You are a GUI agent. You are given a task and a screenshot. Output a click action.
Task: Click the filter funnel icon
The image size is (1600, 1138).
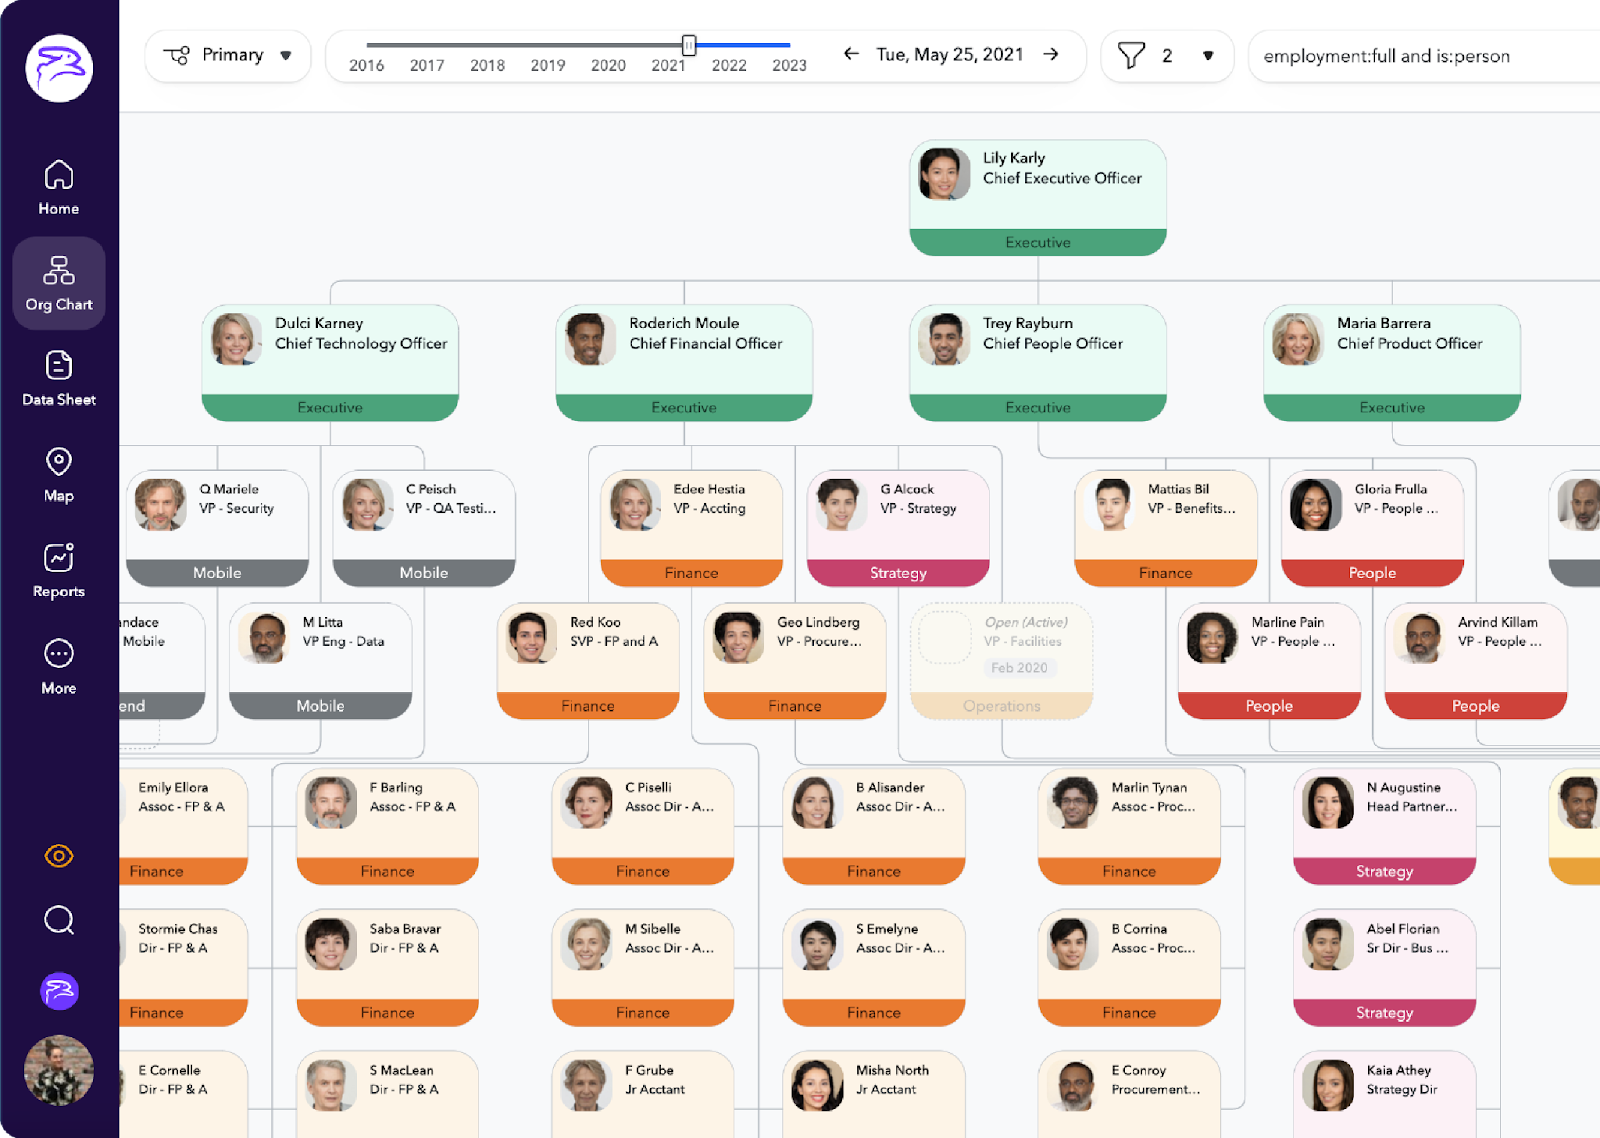(1133, 55)
